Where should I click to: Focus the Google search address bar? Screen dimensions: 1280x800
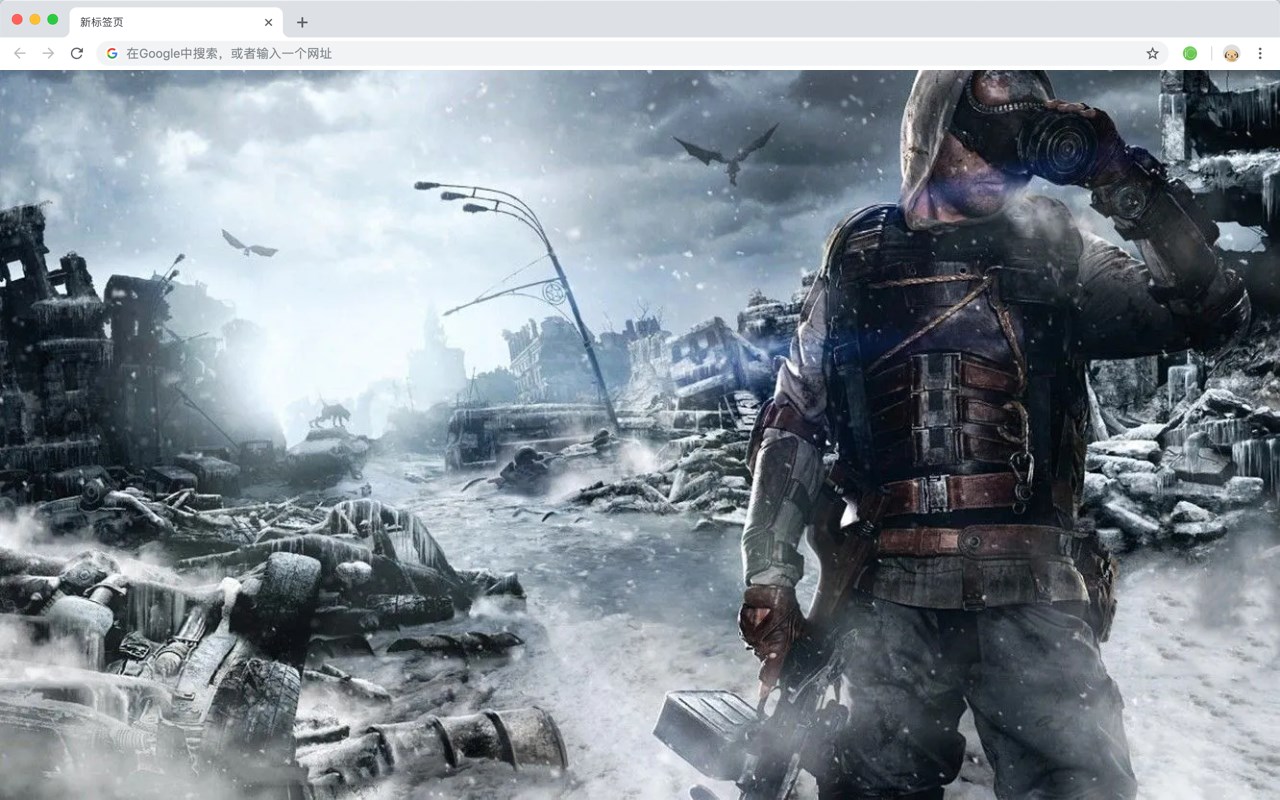pyautogui.click(x=632, y=53)
